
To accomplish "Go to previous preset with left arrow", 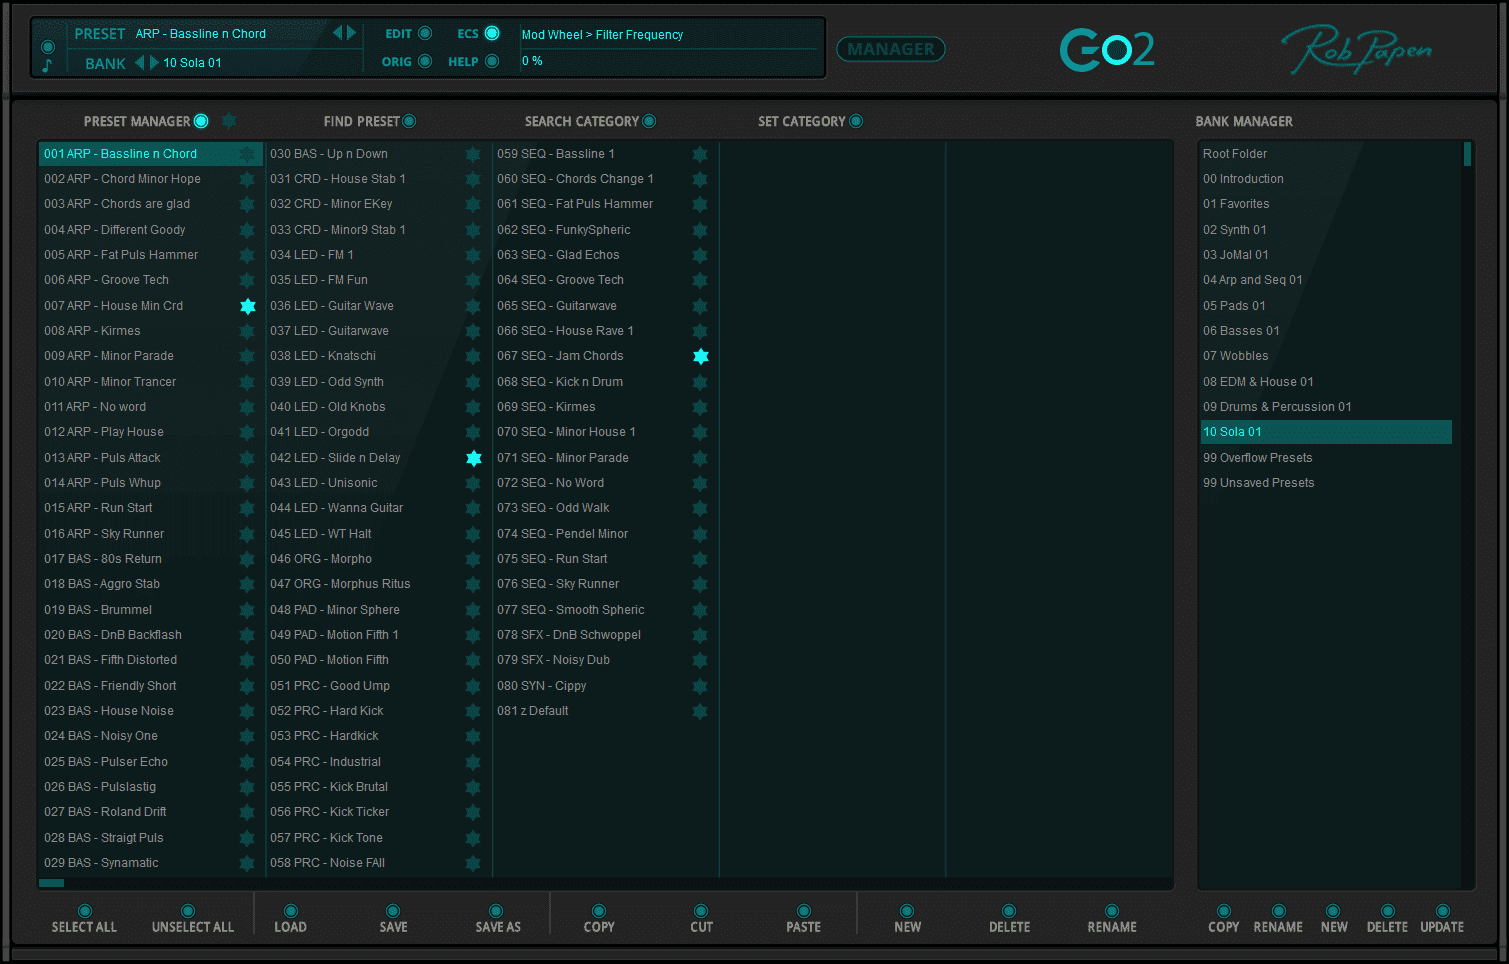I will pyautogui.click(x=338, y=33).
